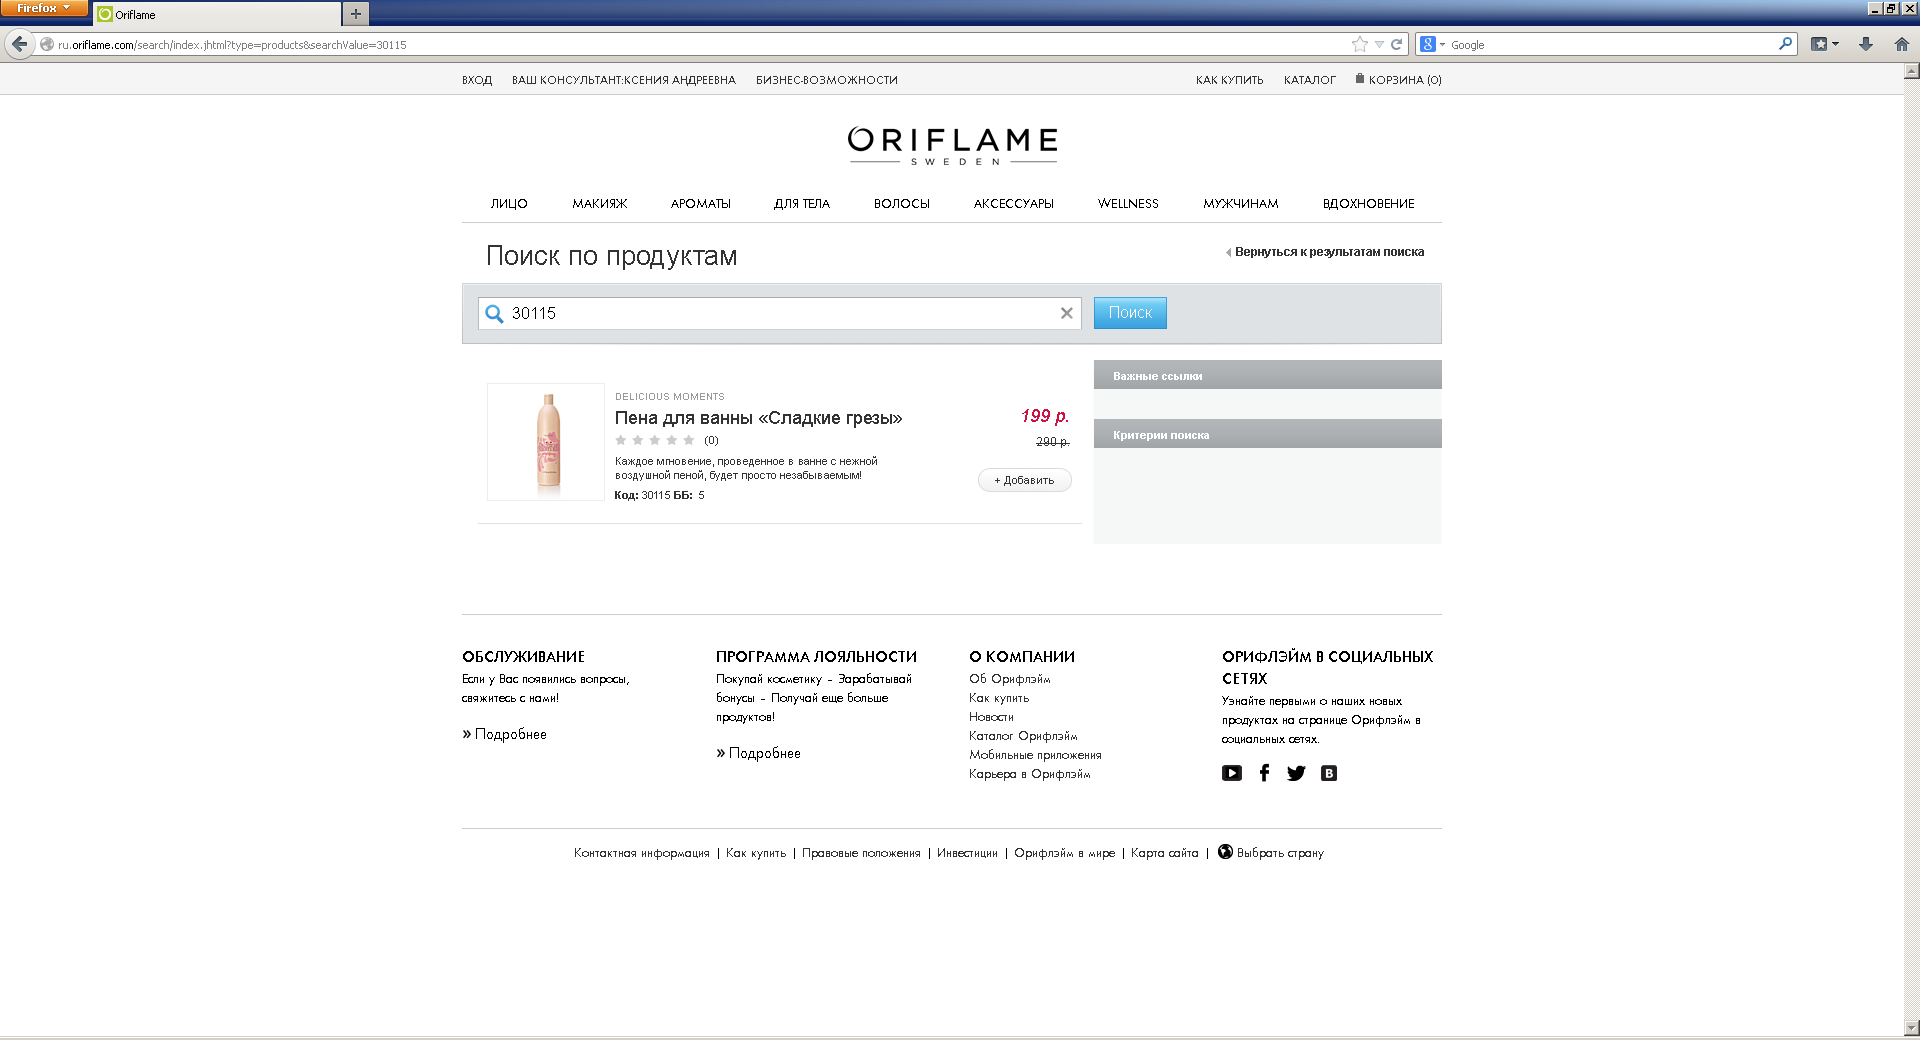This screenshot has height=1040, width=1920.
Task: Expand the URL history dropdown arrow
Action: [x=1379, y=44]
